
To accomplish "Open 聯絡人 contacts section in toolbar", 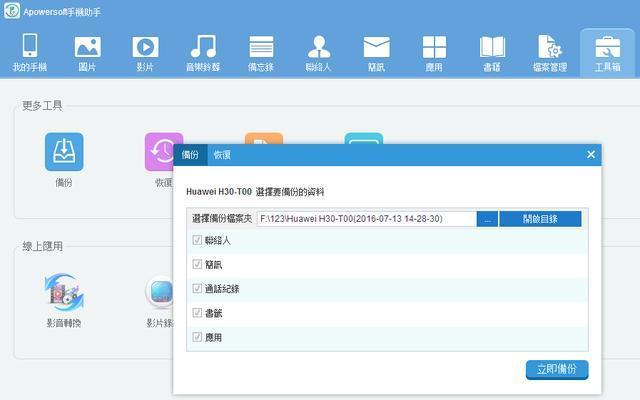I will click(319, 52).
